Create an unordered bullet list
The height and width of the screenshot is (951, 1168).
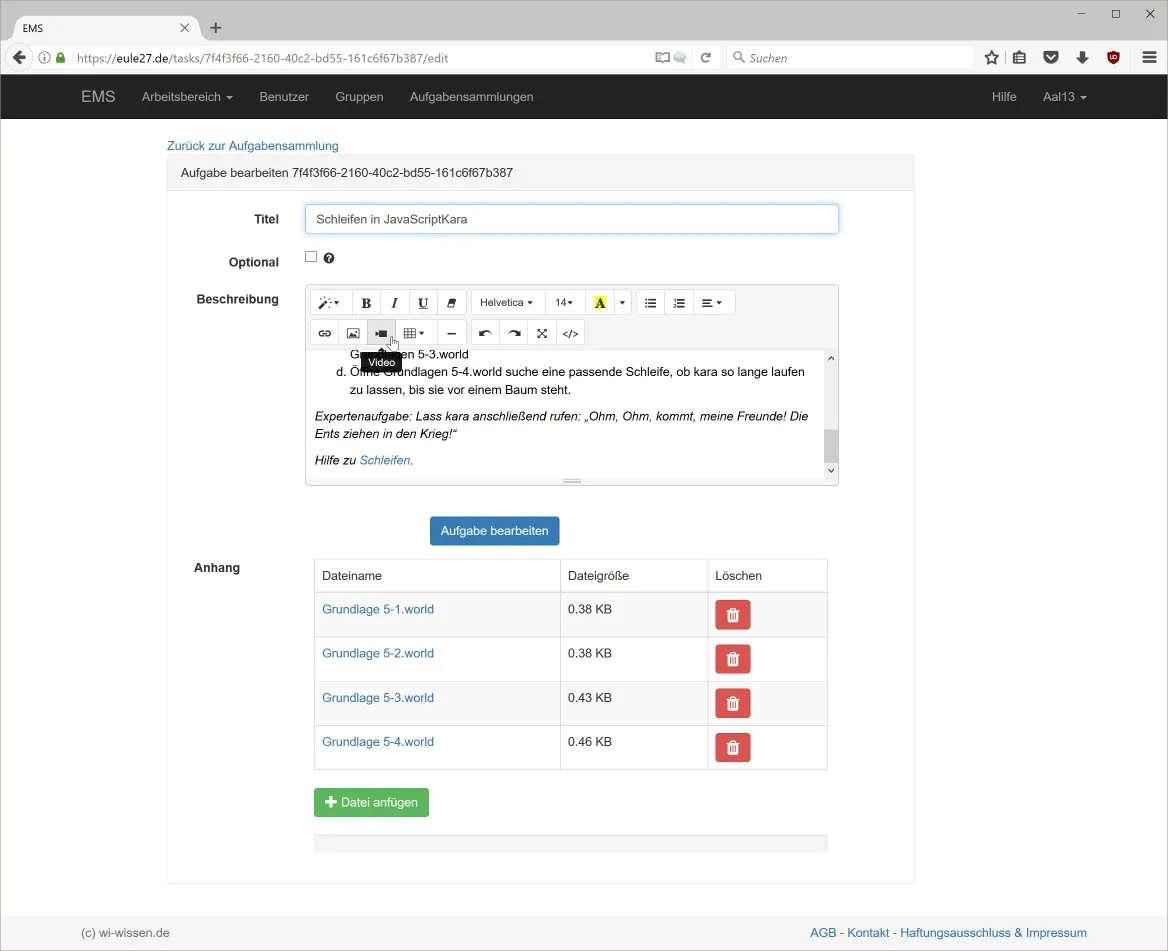click(x=650, y=303)
